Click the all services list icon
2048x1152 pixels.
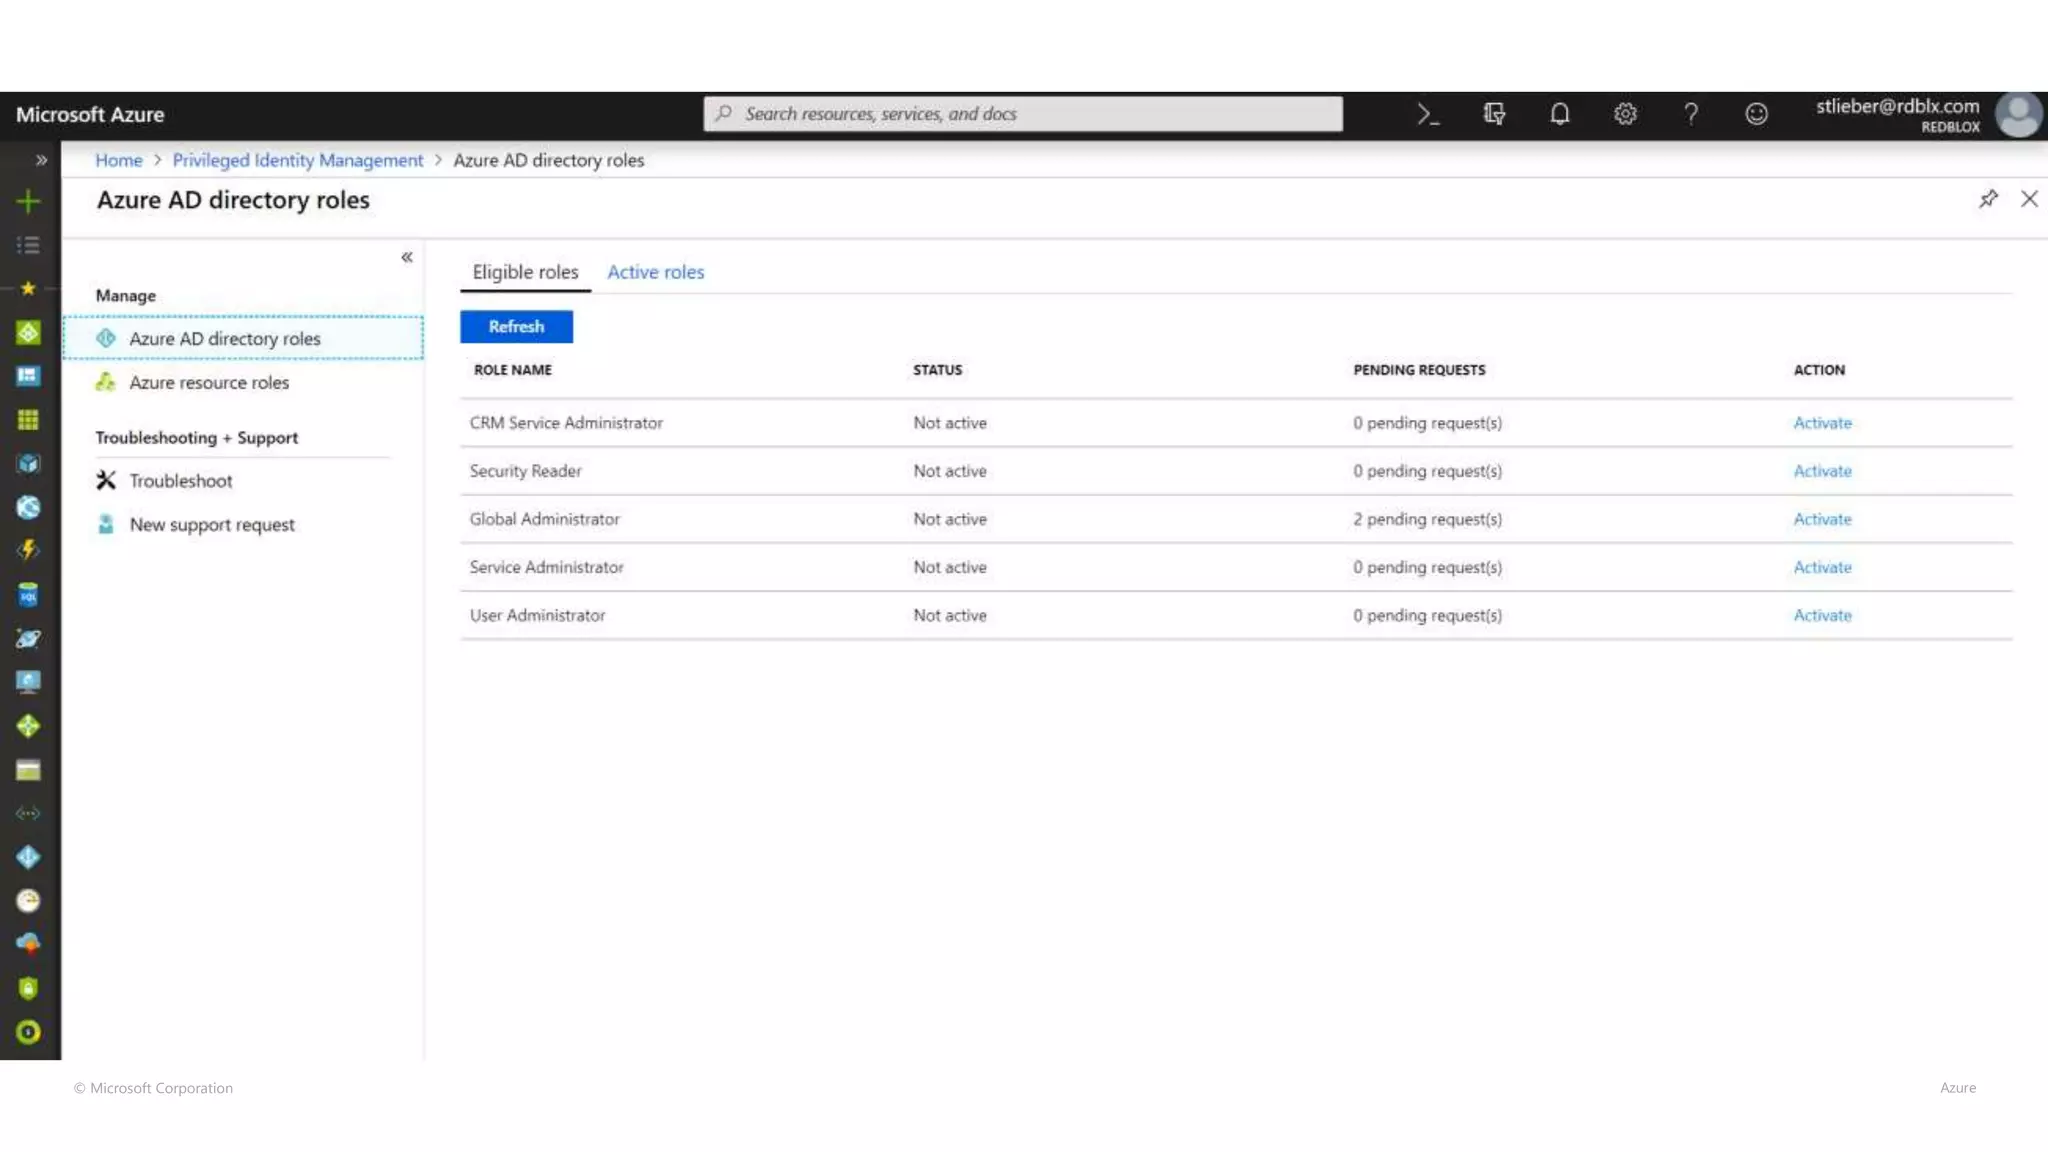pyautogui.click(x=28, y=245)
